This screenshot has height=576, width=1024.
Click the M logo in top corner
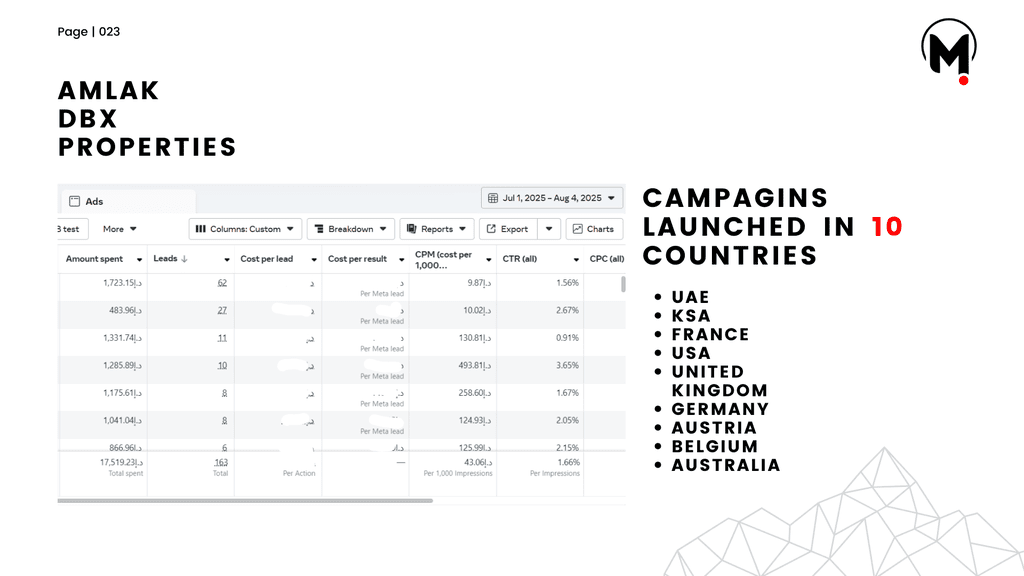click(949, 51)
